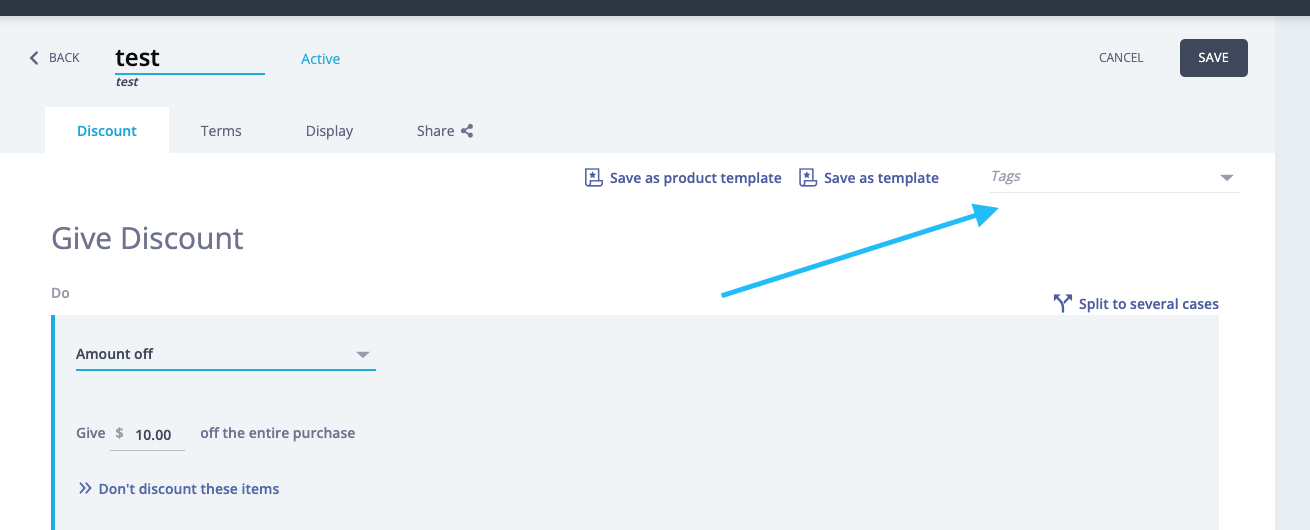Click the BACK link
Image resolution: width=1310 pixels, height=530 pixels.
click(63, 58)
